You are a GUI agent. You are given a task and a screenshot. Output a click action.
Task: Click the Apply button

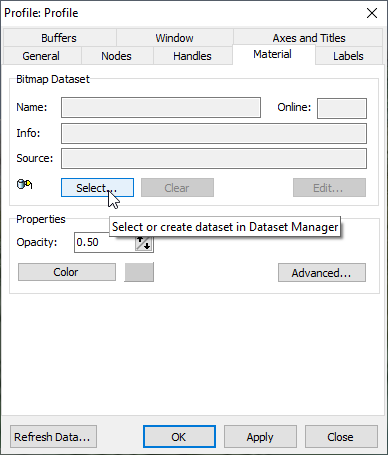tap(260, 437)
